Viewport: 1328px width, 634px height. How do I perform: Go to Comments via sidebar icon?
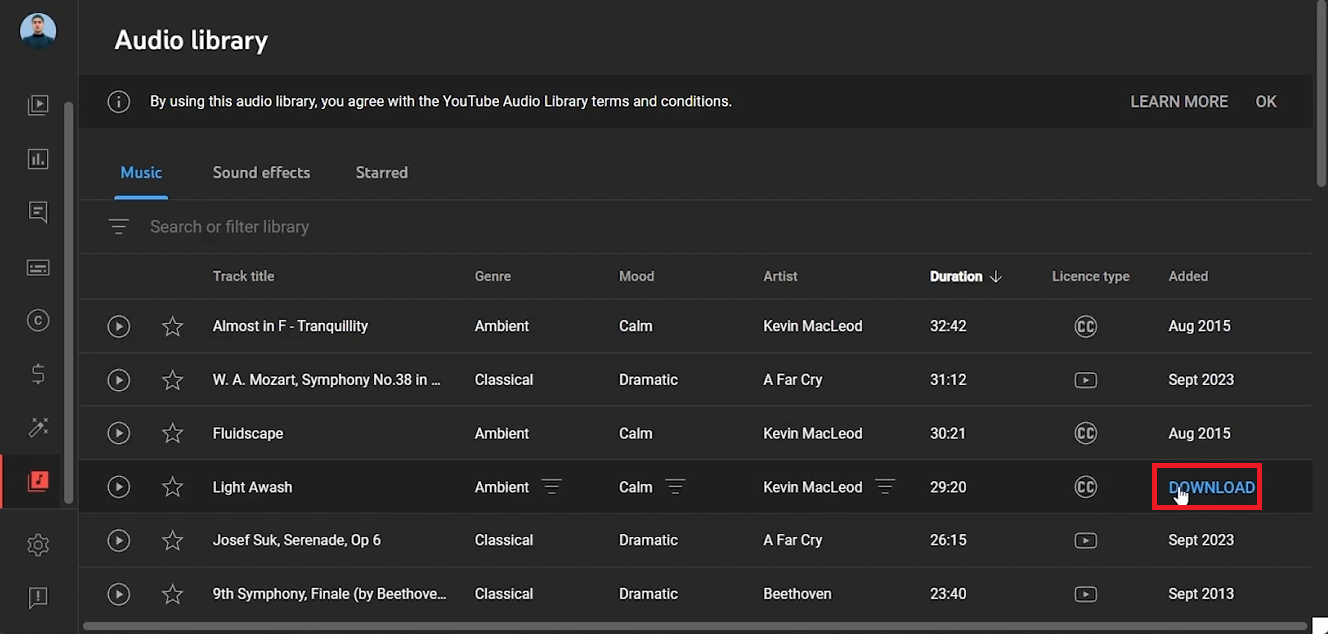(x=38, y=212)
